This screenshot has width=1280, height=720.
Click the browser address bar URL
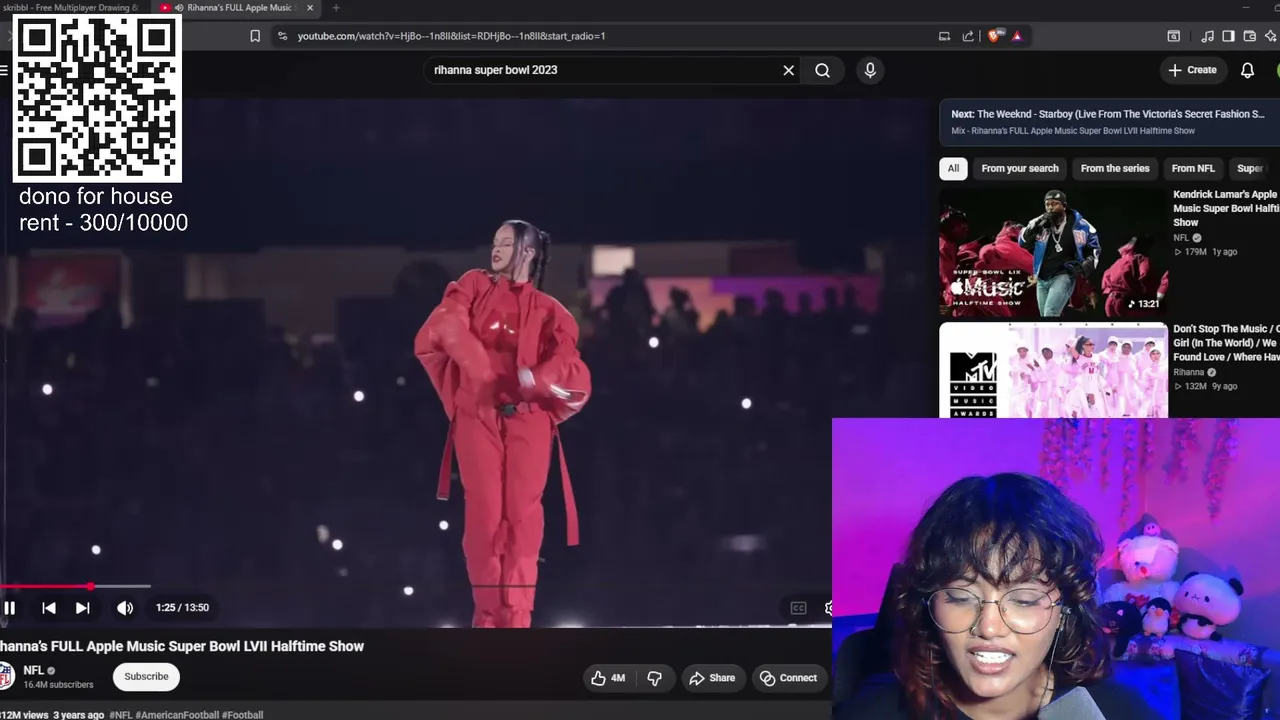(x=451, y=36)
